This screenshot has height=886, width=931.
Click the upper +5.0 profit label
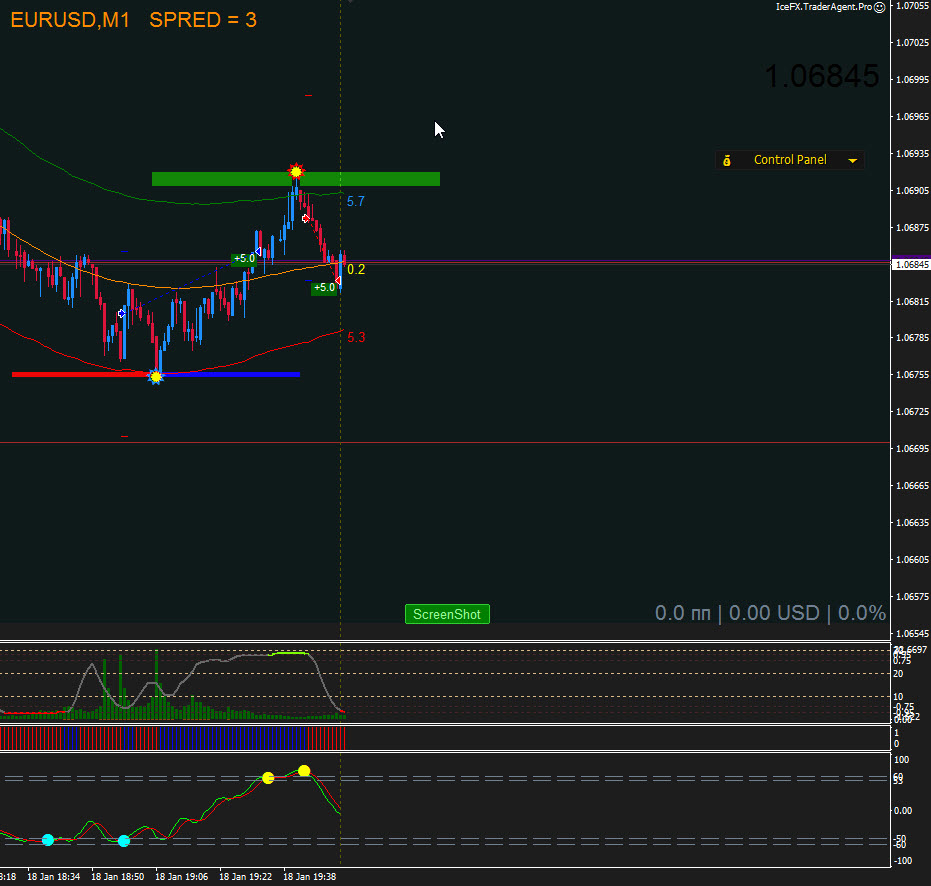coord(243,259)
